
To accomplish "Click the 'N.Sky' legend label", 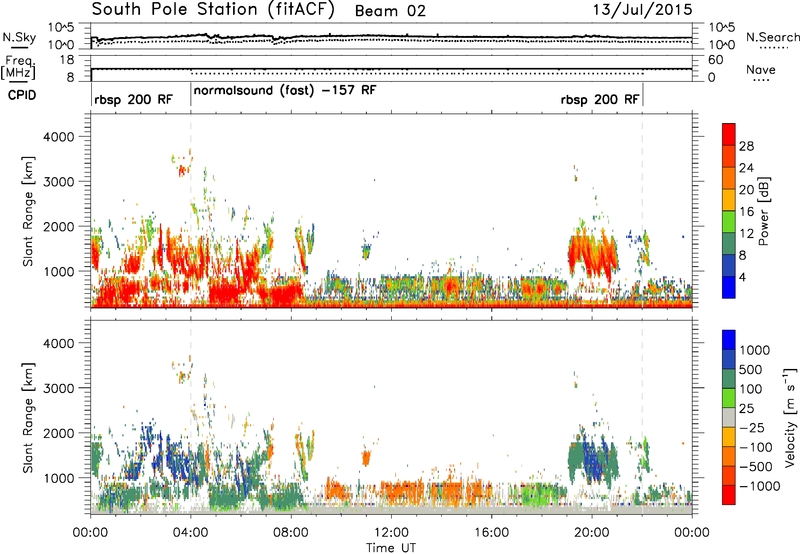I will 19,37.
